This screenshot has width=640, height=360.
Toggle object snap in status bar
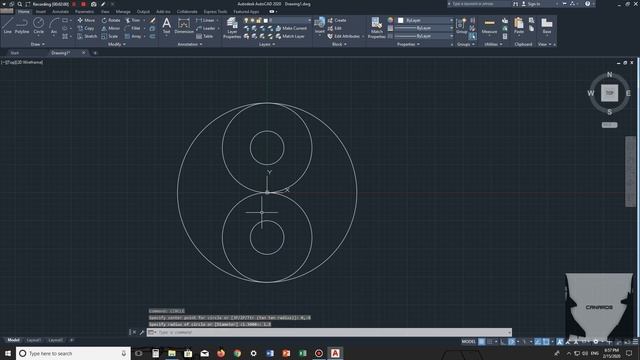pos(546,342)
